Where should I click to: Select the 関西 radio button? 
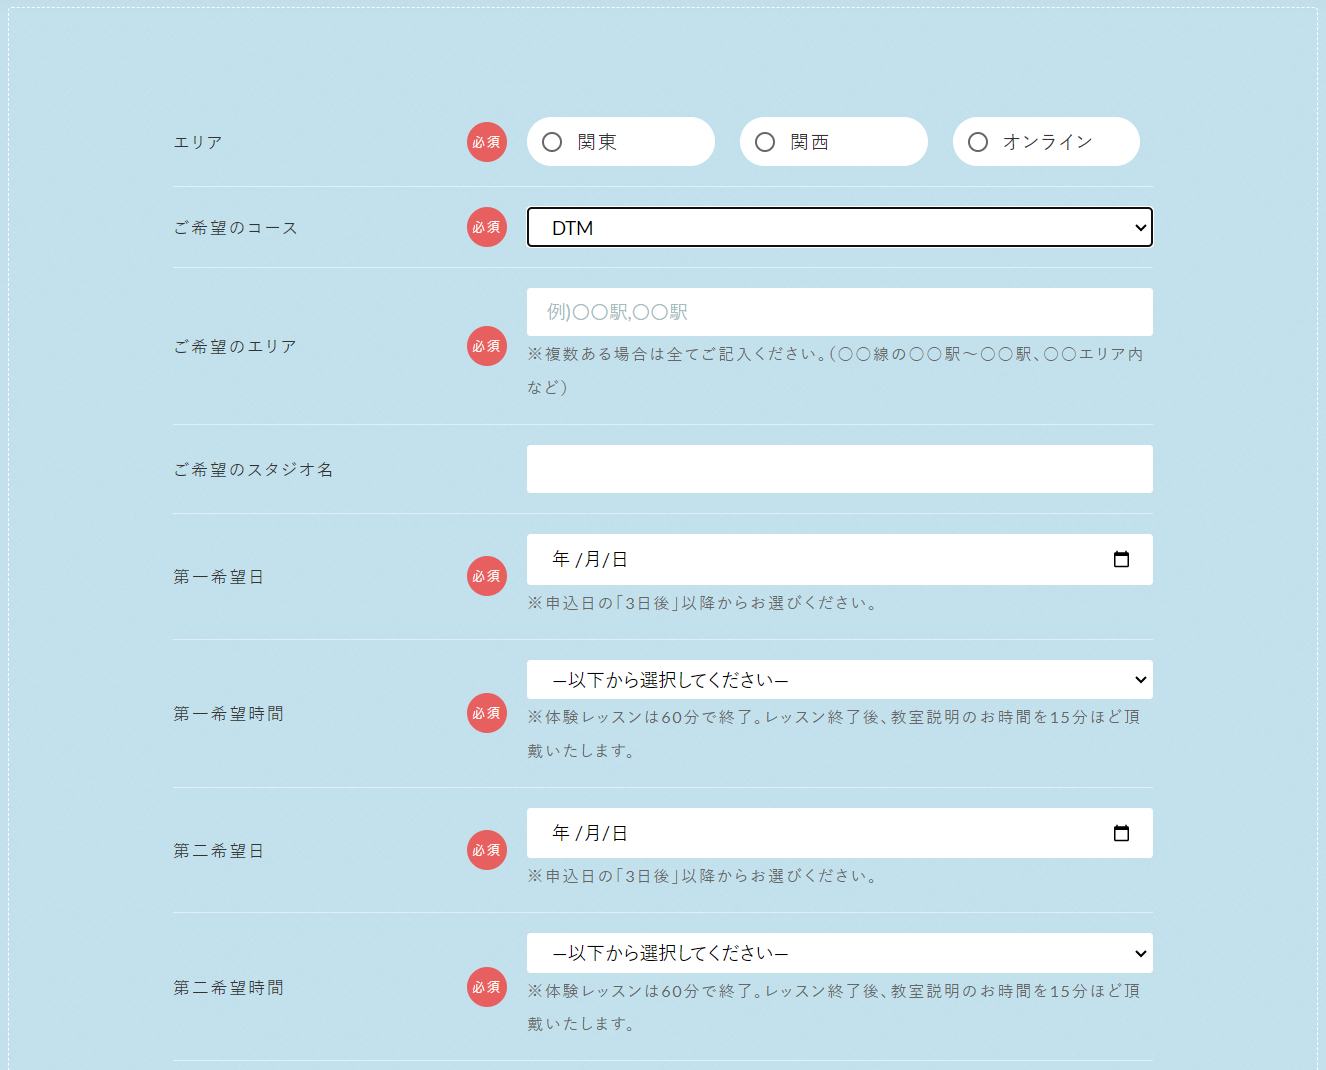pos(765,141)
